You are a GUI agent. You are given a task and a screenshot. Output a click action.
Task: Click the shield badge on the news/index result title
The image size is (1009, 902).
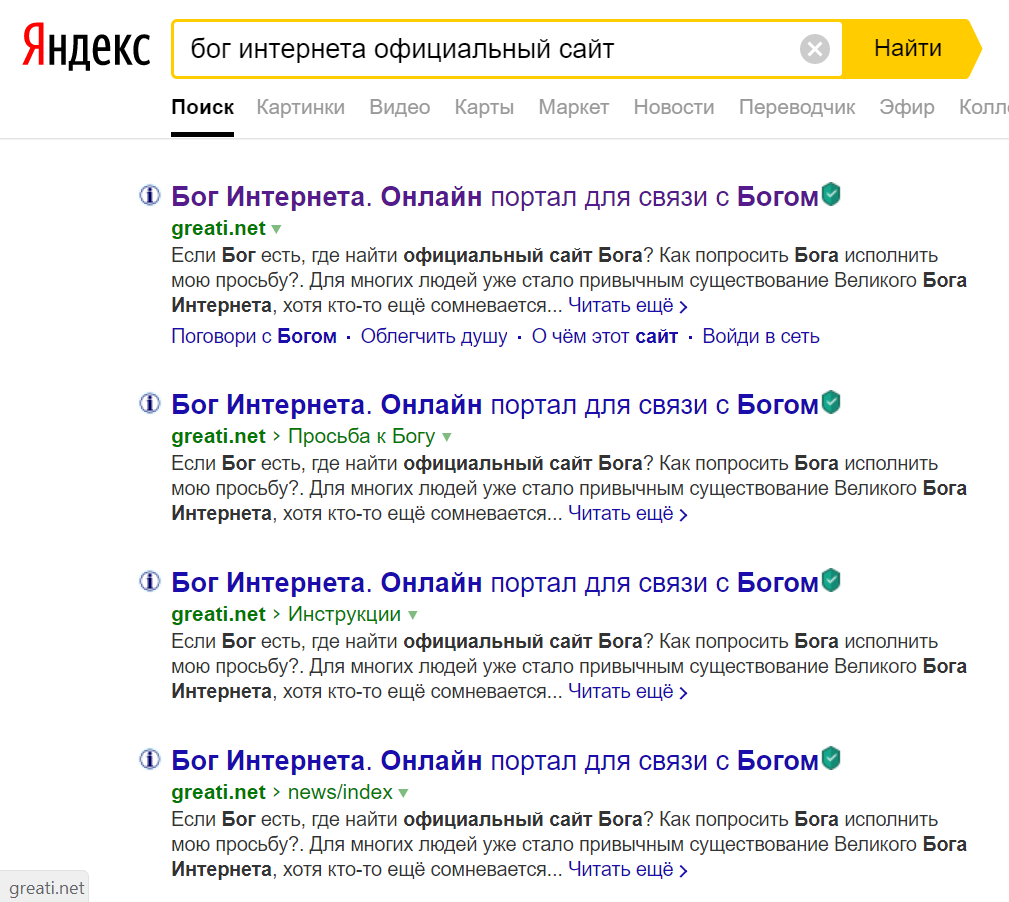[x=831, y=758]
